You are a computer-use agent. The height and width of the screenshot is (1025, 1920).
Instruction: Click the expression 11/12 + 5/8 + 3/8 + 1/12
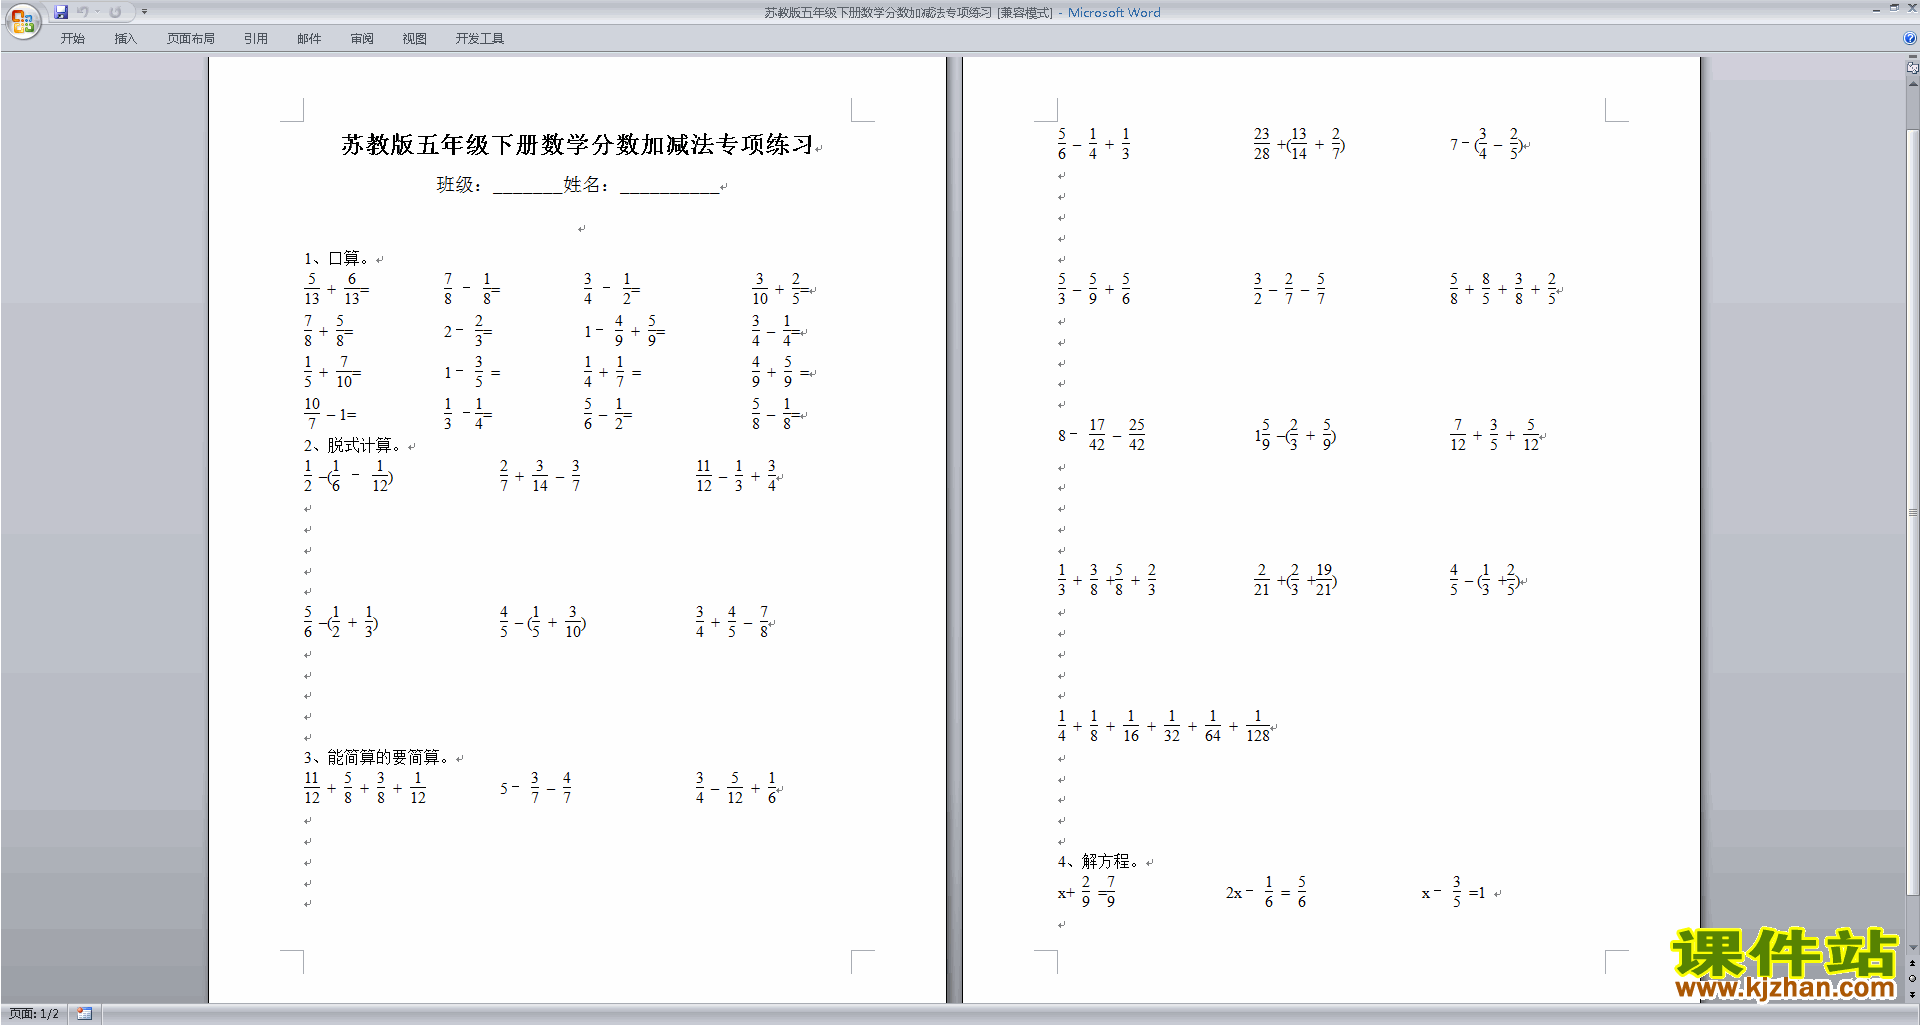pos(365,788)
